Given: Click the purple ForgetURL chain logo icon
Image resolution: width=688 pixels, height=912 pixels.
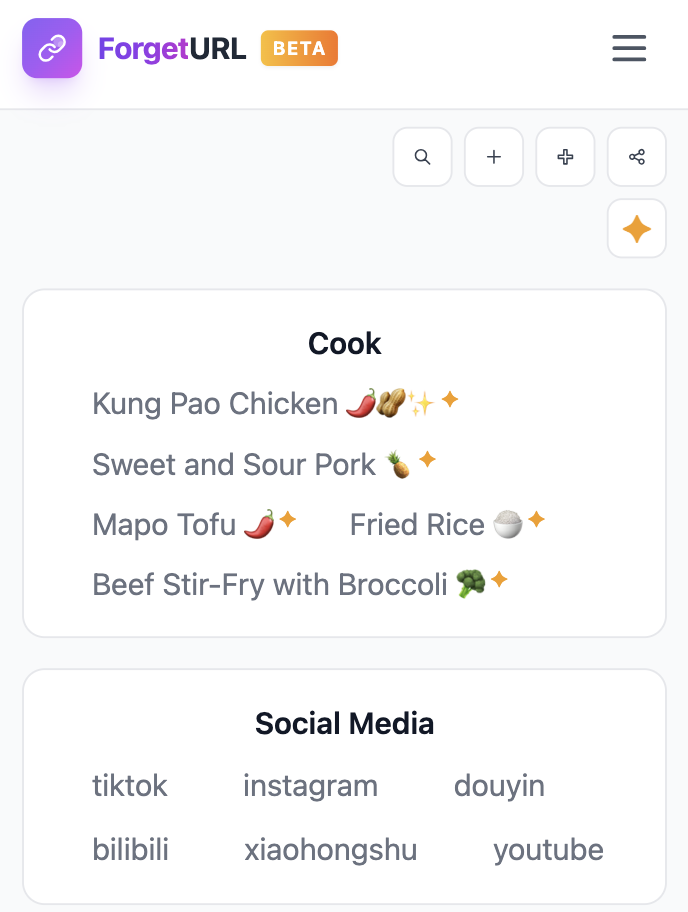Looking at the screenshot, I should 52,48.
